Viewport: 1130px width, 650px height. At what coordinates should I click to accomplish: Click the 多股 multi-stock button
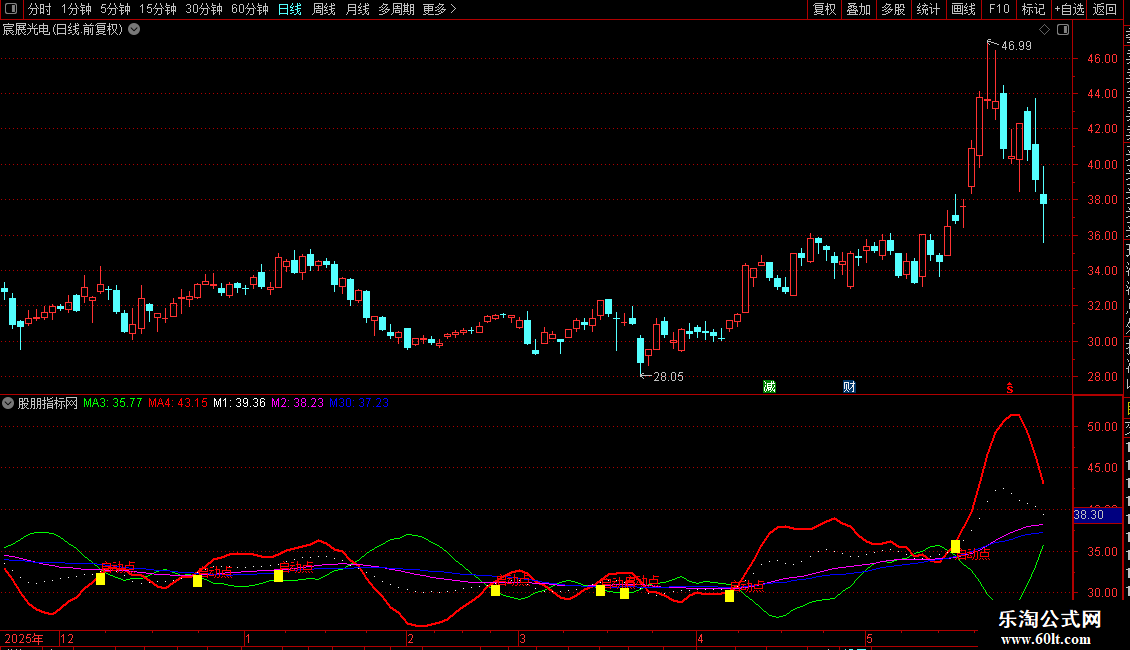(893, 9)
